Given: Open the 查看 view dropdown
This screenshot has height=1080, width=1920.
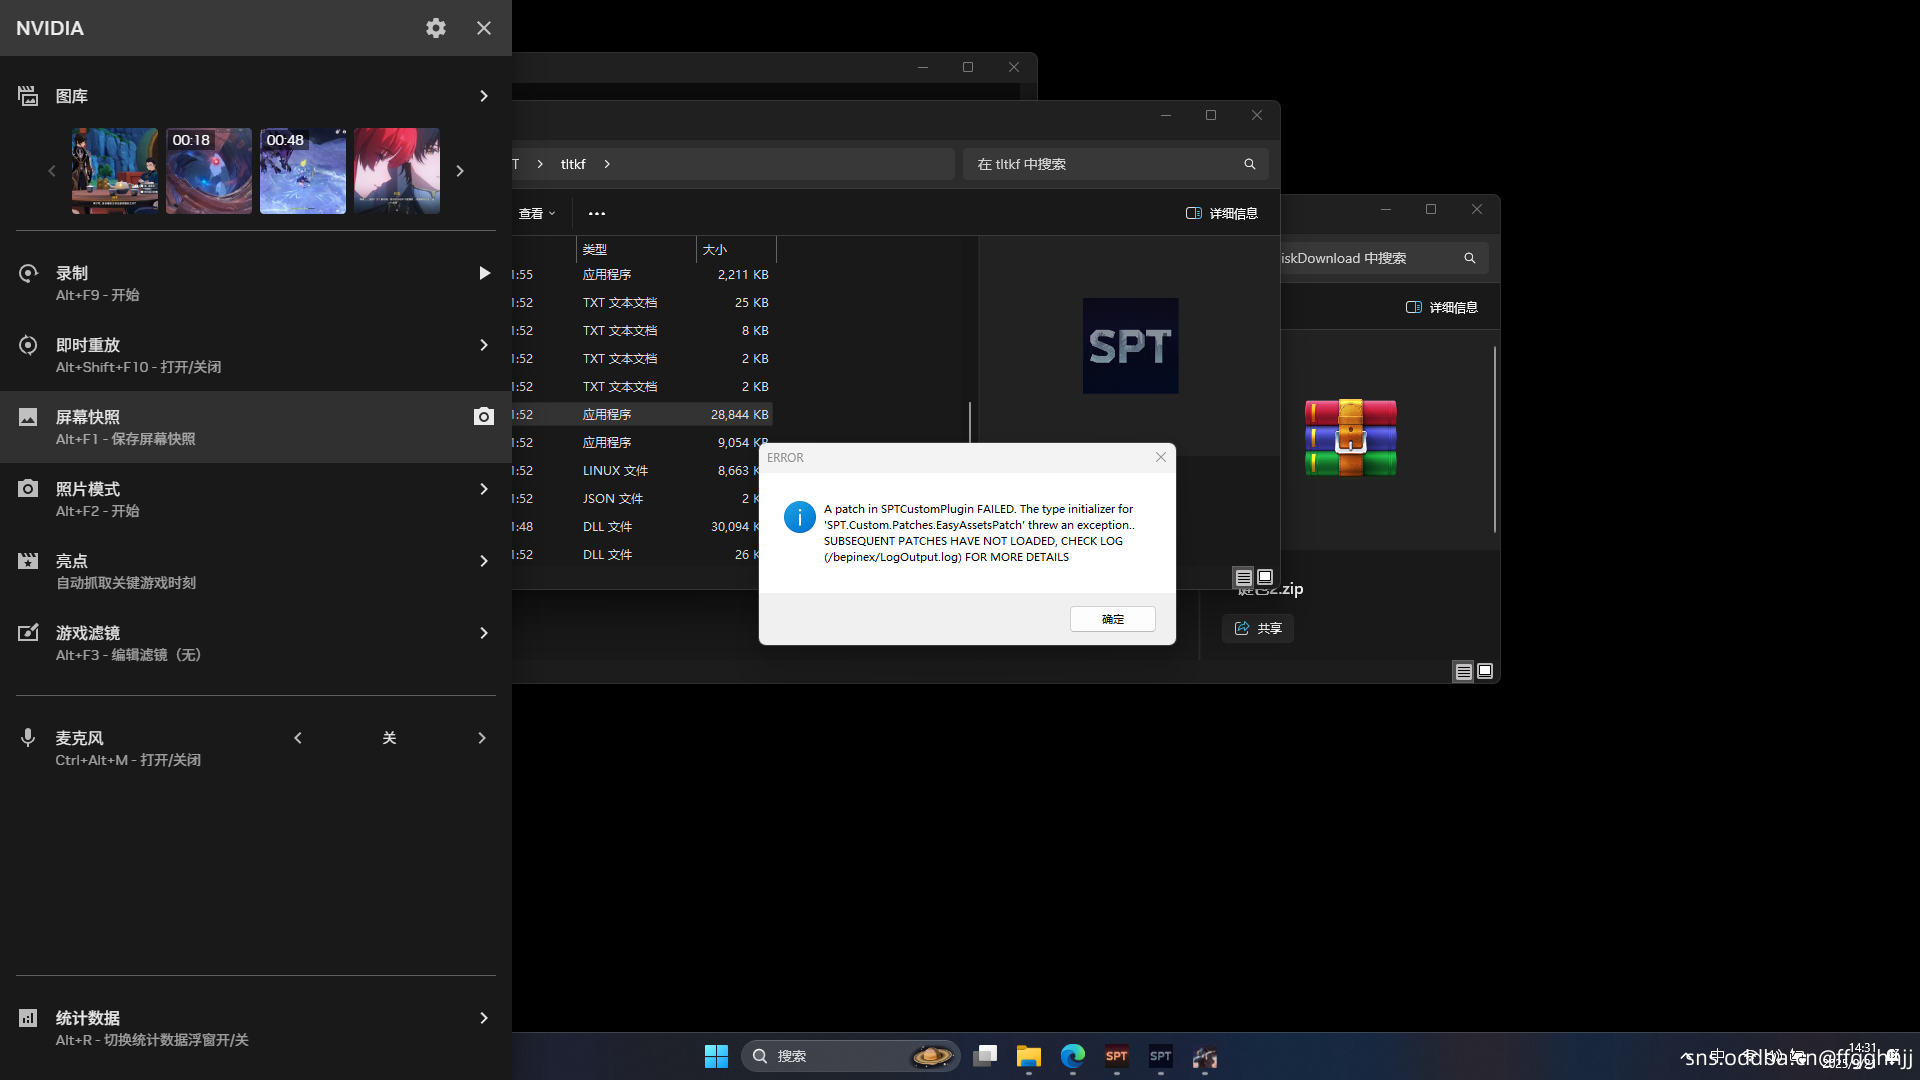Looking at the screenshot, I should click(536, 213).
